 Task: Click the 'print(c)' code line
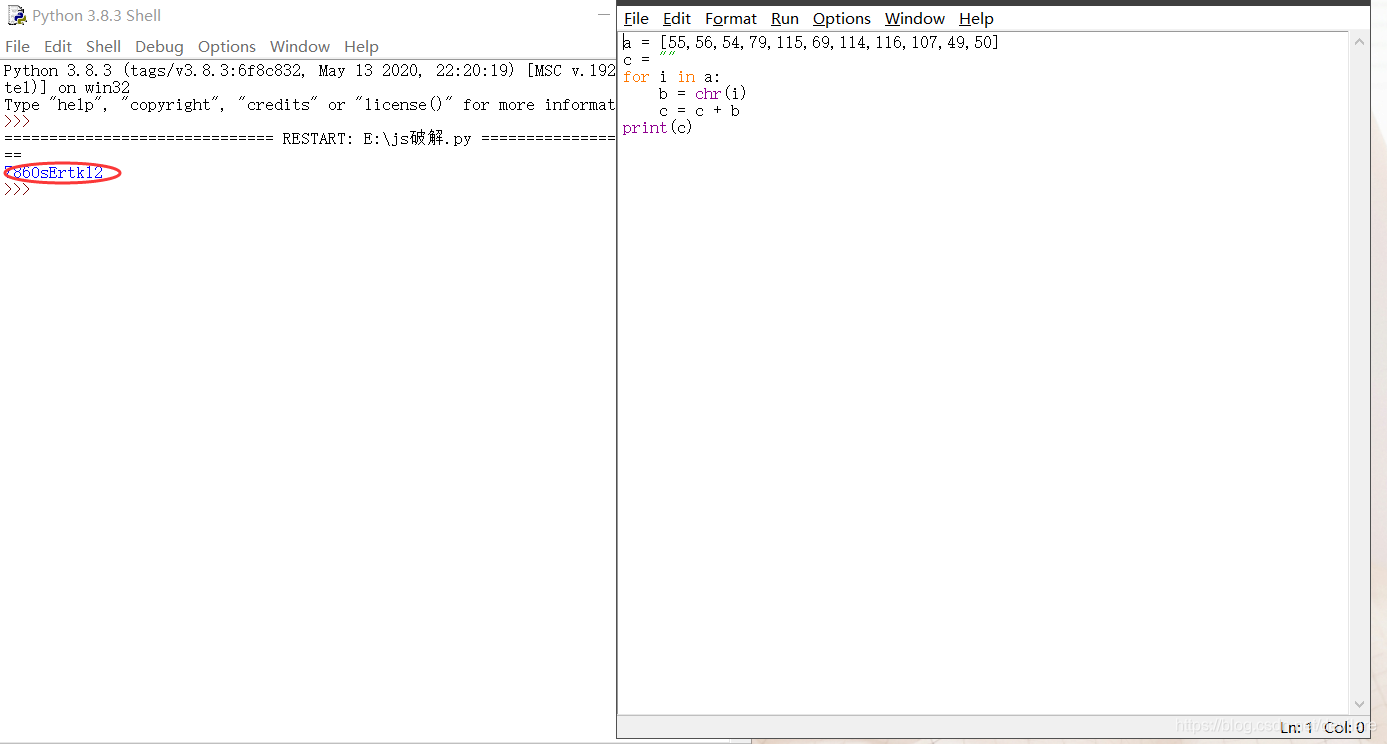pyautogui.click(x=657, y=128)
